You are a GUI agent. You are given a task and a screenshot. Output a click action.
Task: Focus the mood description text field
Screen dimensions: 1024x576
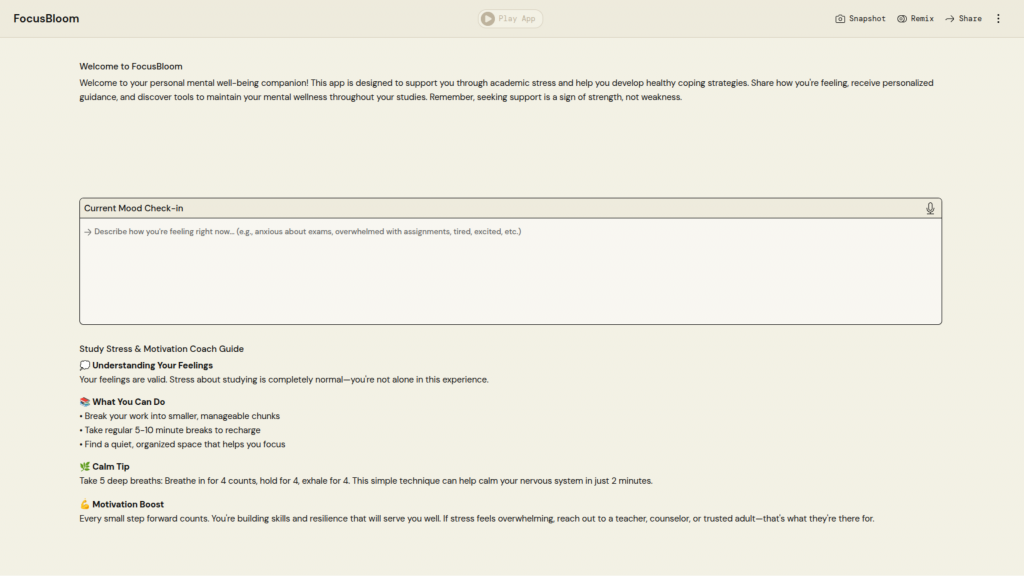tap(510, 275)
